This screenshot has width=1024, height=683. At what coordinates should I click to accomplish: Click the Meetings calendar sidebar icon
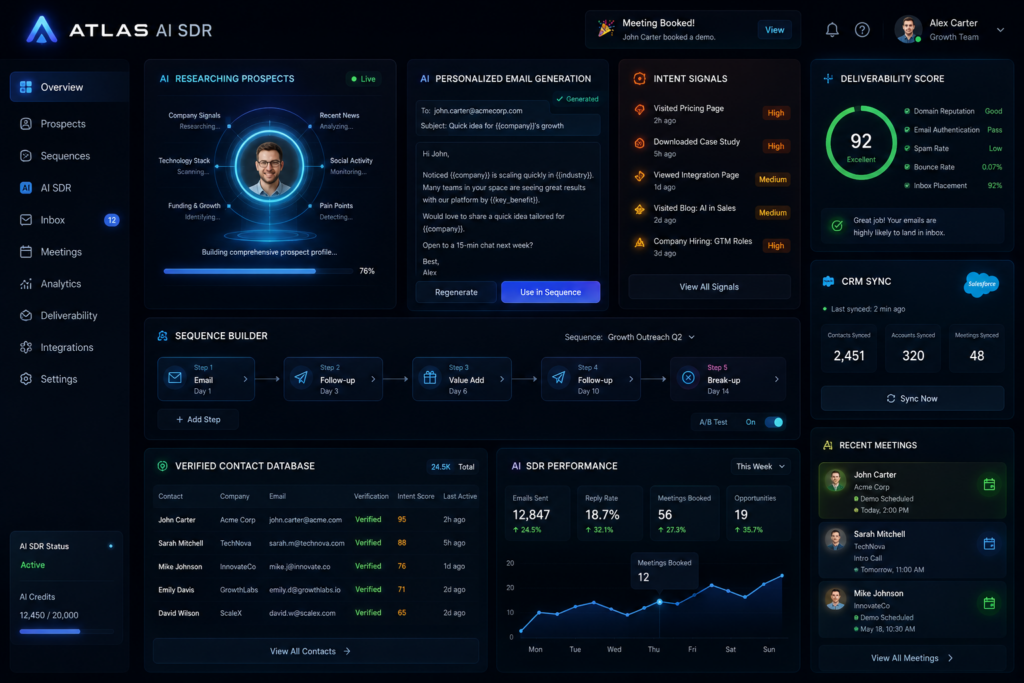click(x=26, y=251)
